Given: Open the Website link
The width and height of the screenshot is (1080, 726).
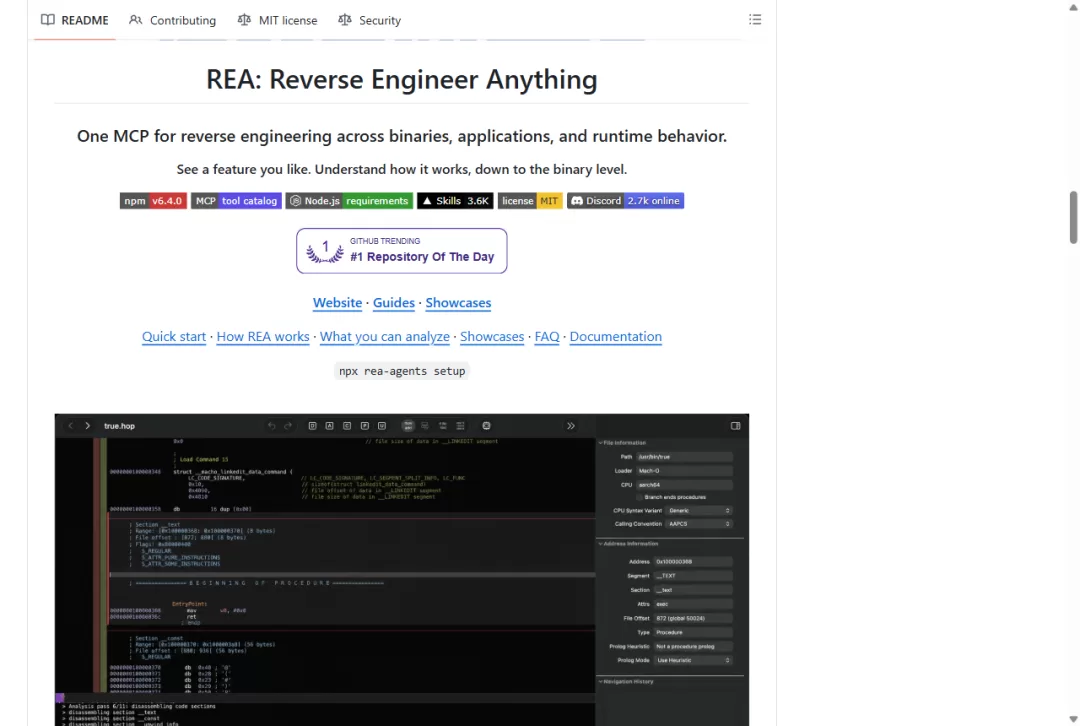Looking at the screenshot, I should pos(338,302).
